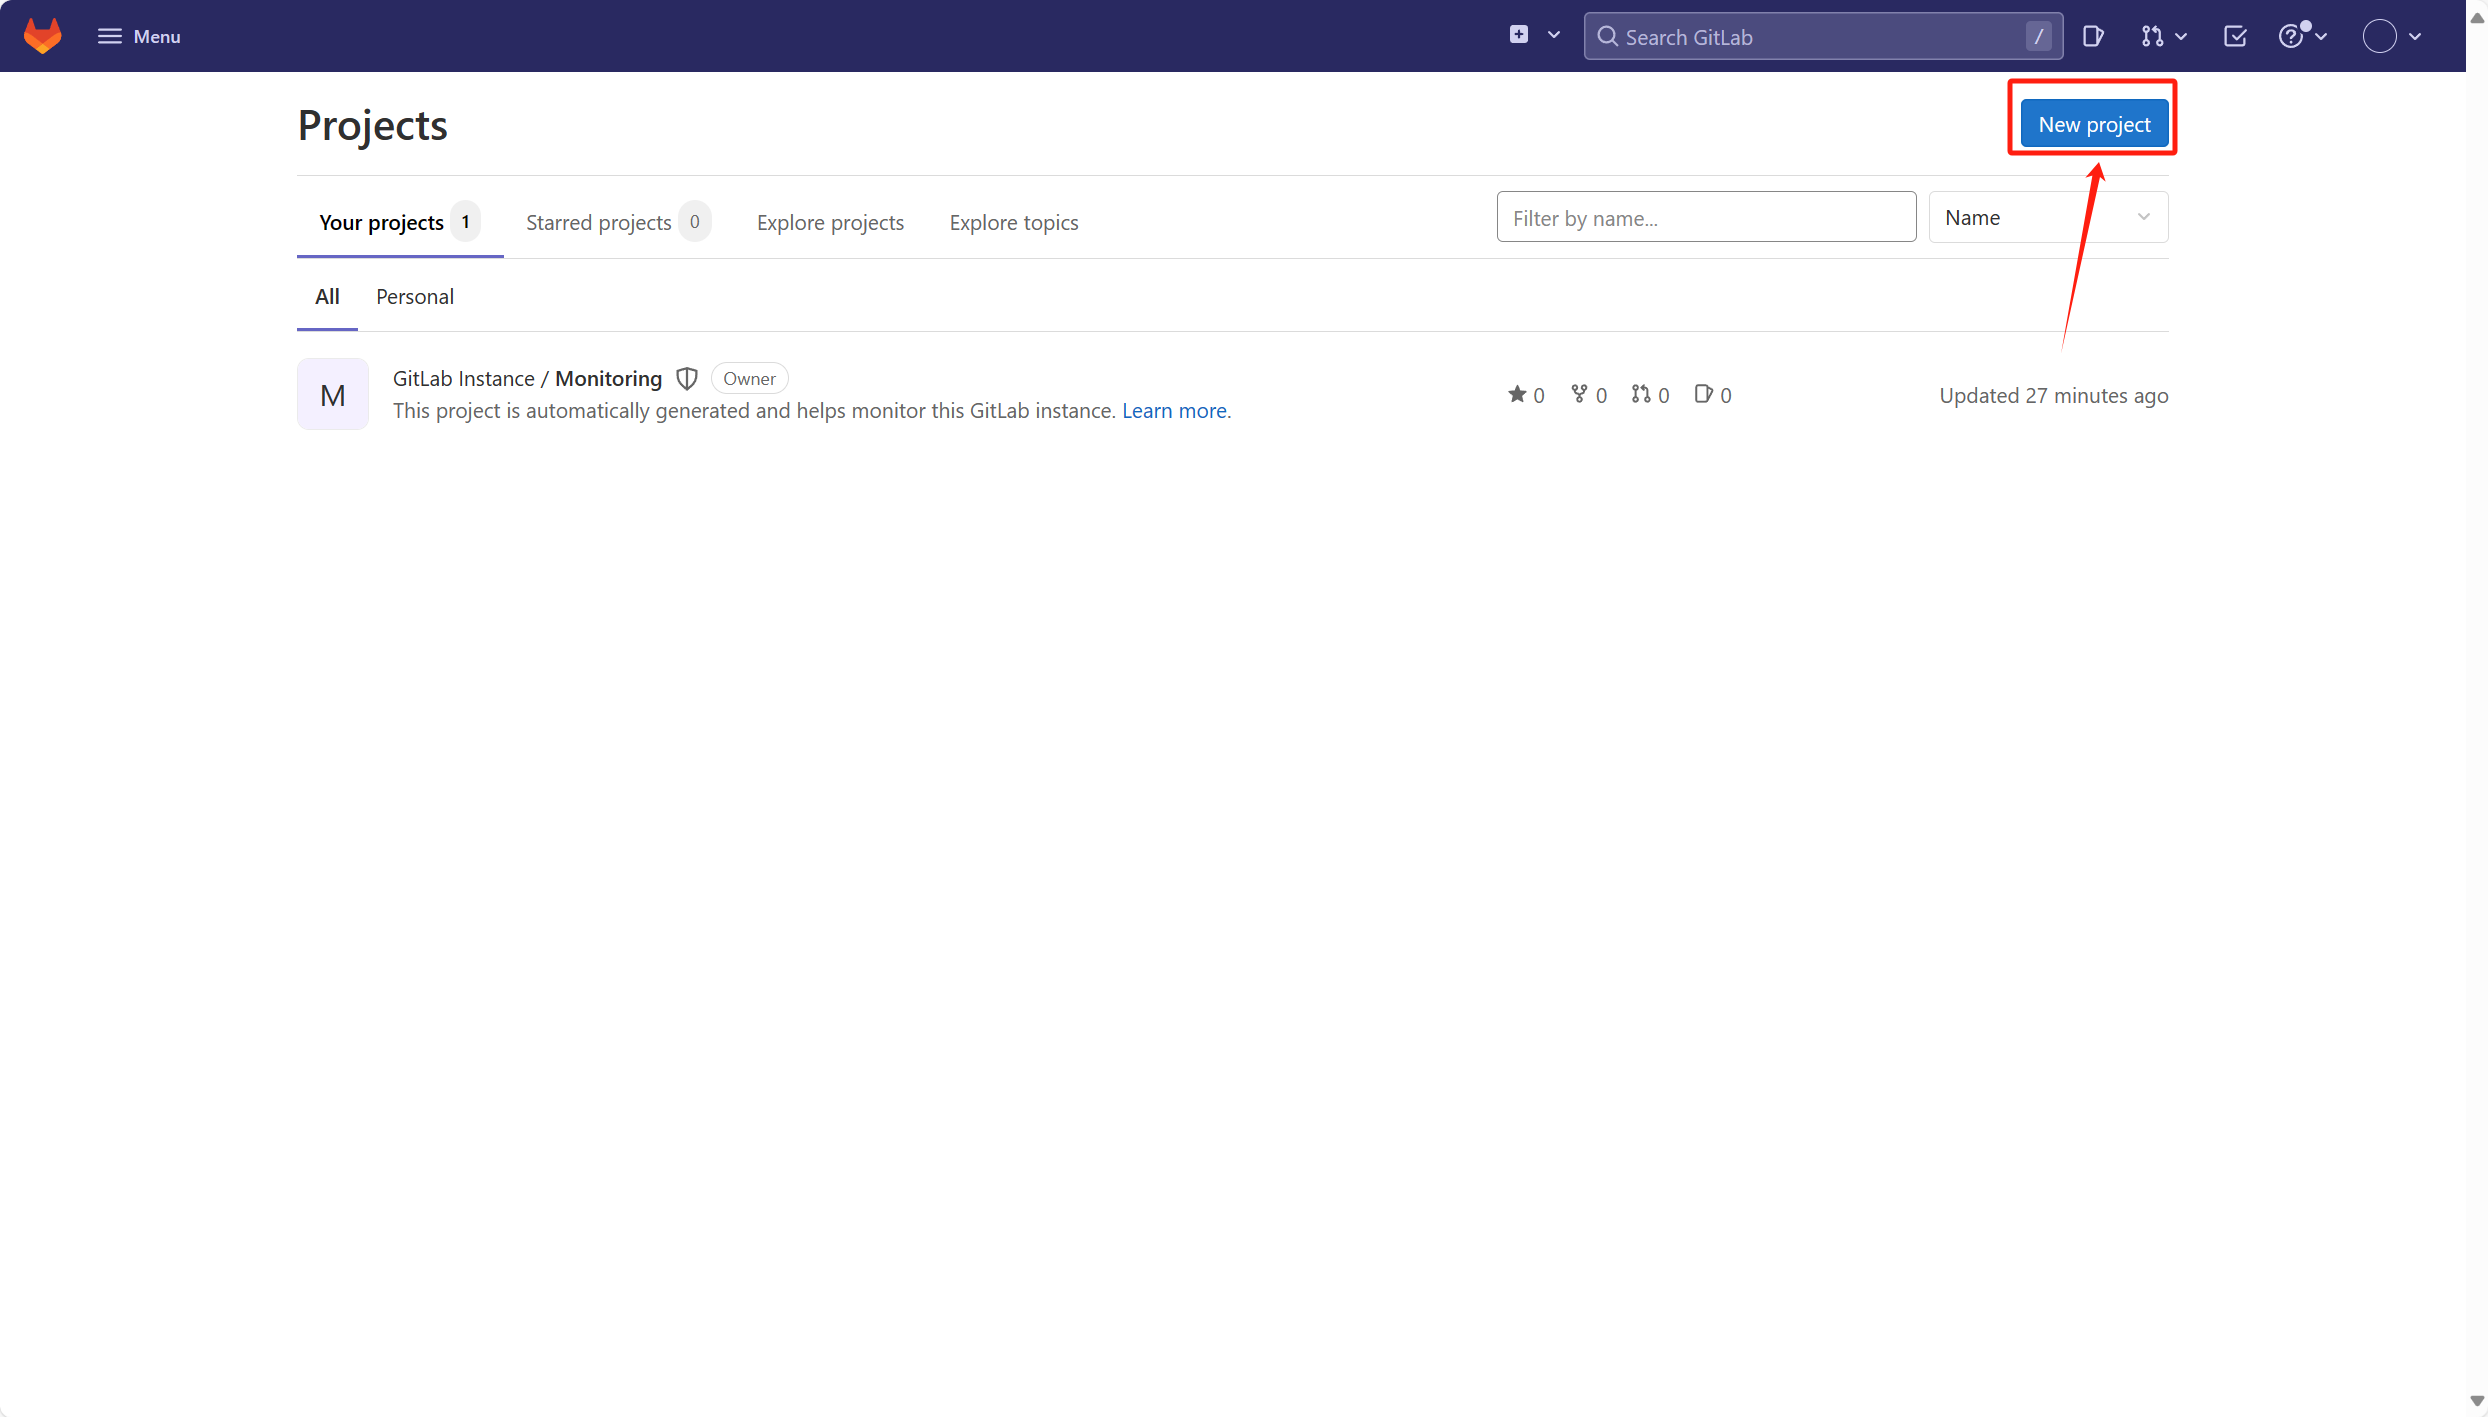Expand chevron next to plus icon

tap(1553, 35)
